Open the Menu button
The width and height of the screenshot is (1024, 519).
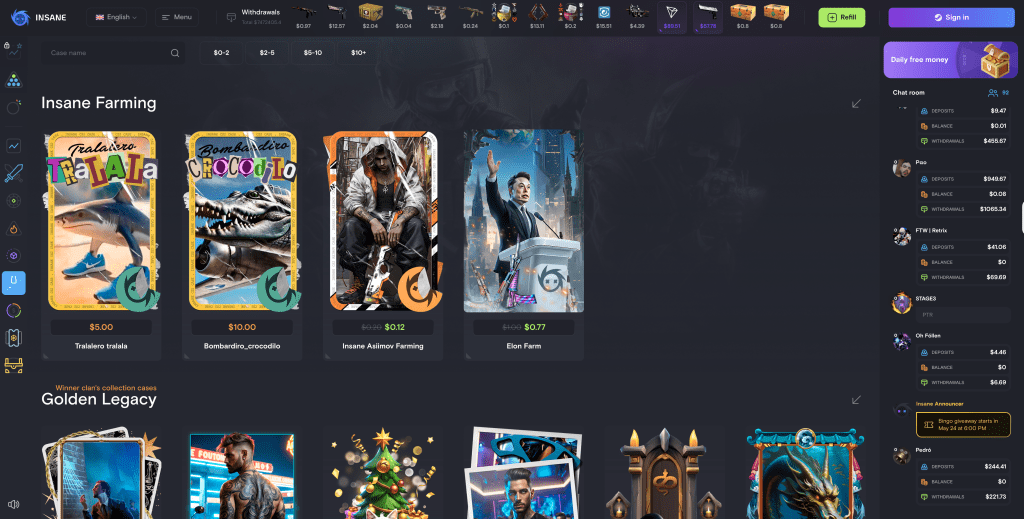(176, 17)
